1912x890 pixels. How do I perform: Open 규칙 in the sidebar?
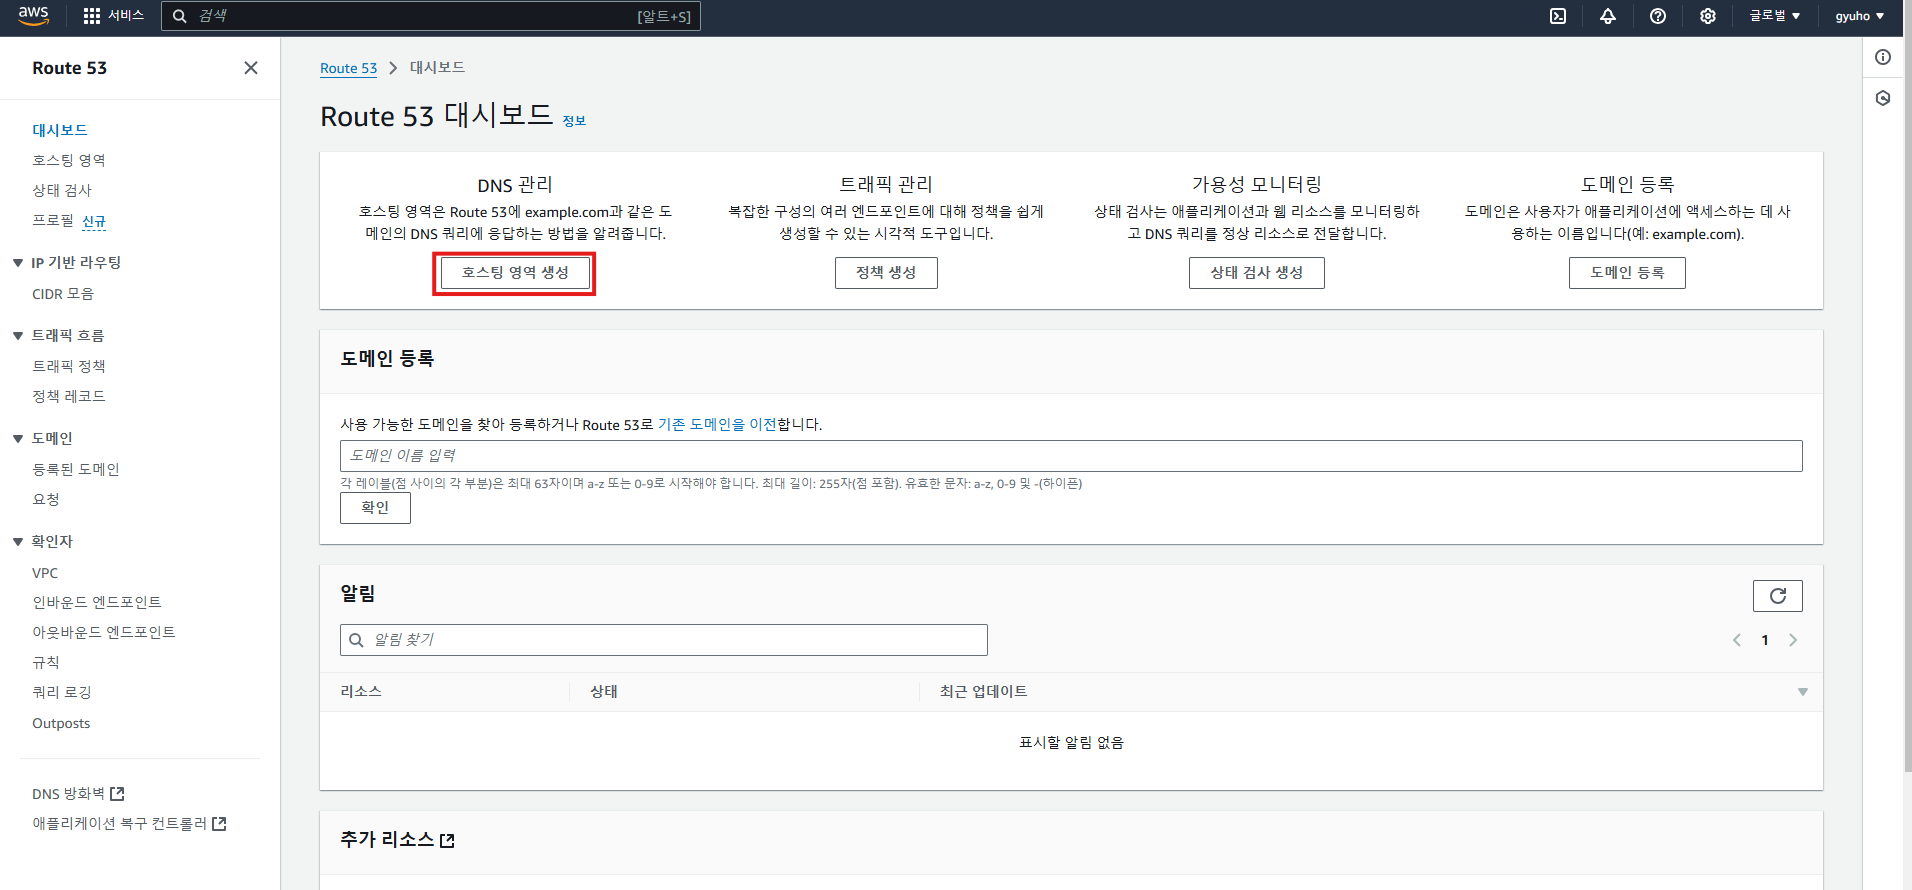pyautogui.click(x=46, y=662)
